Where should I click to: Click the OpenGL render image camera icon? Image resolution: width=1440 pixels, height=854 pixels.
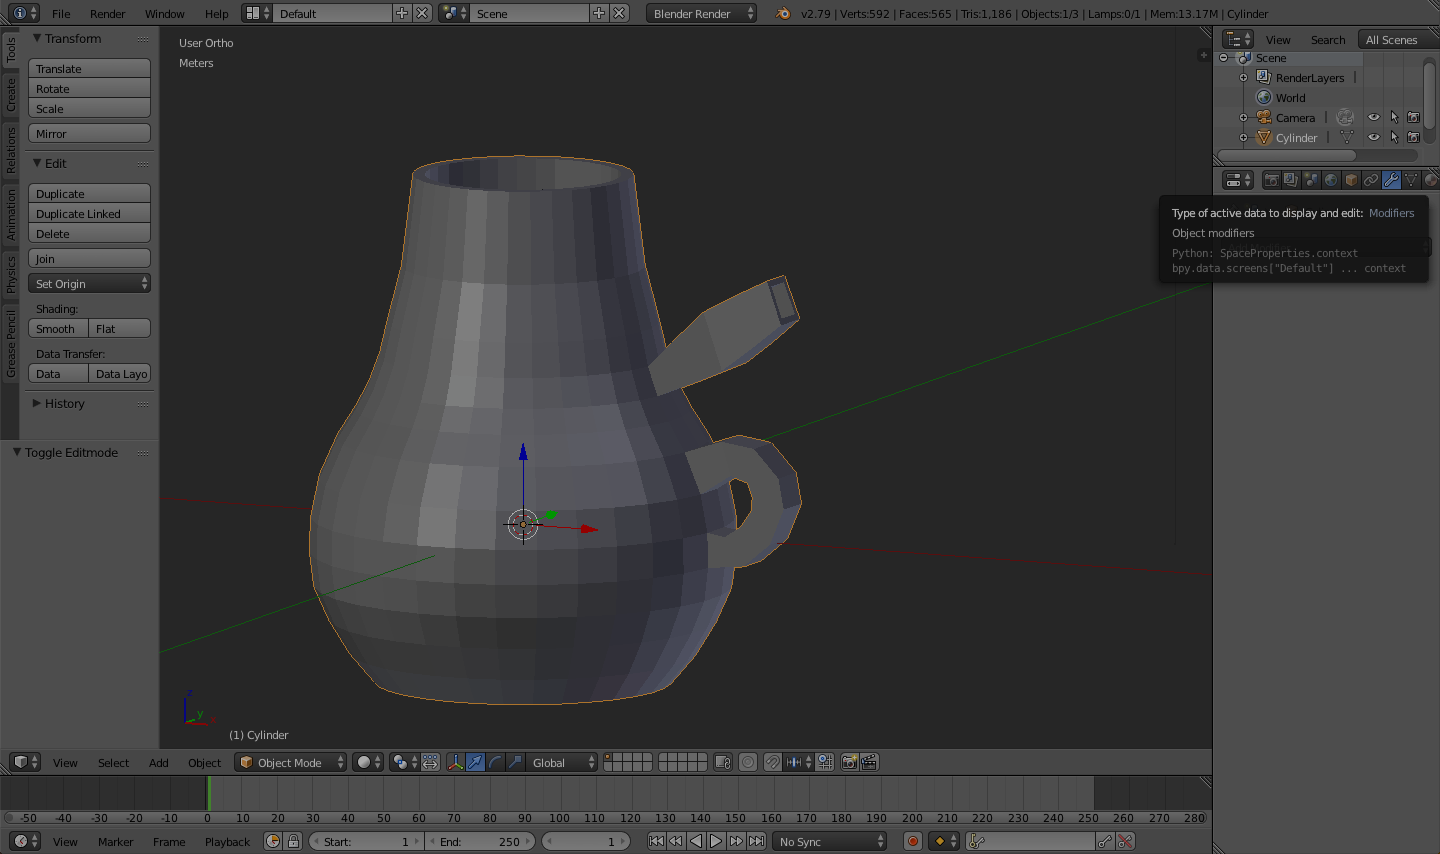(850, 762)
